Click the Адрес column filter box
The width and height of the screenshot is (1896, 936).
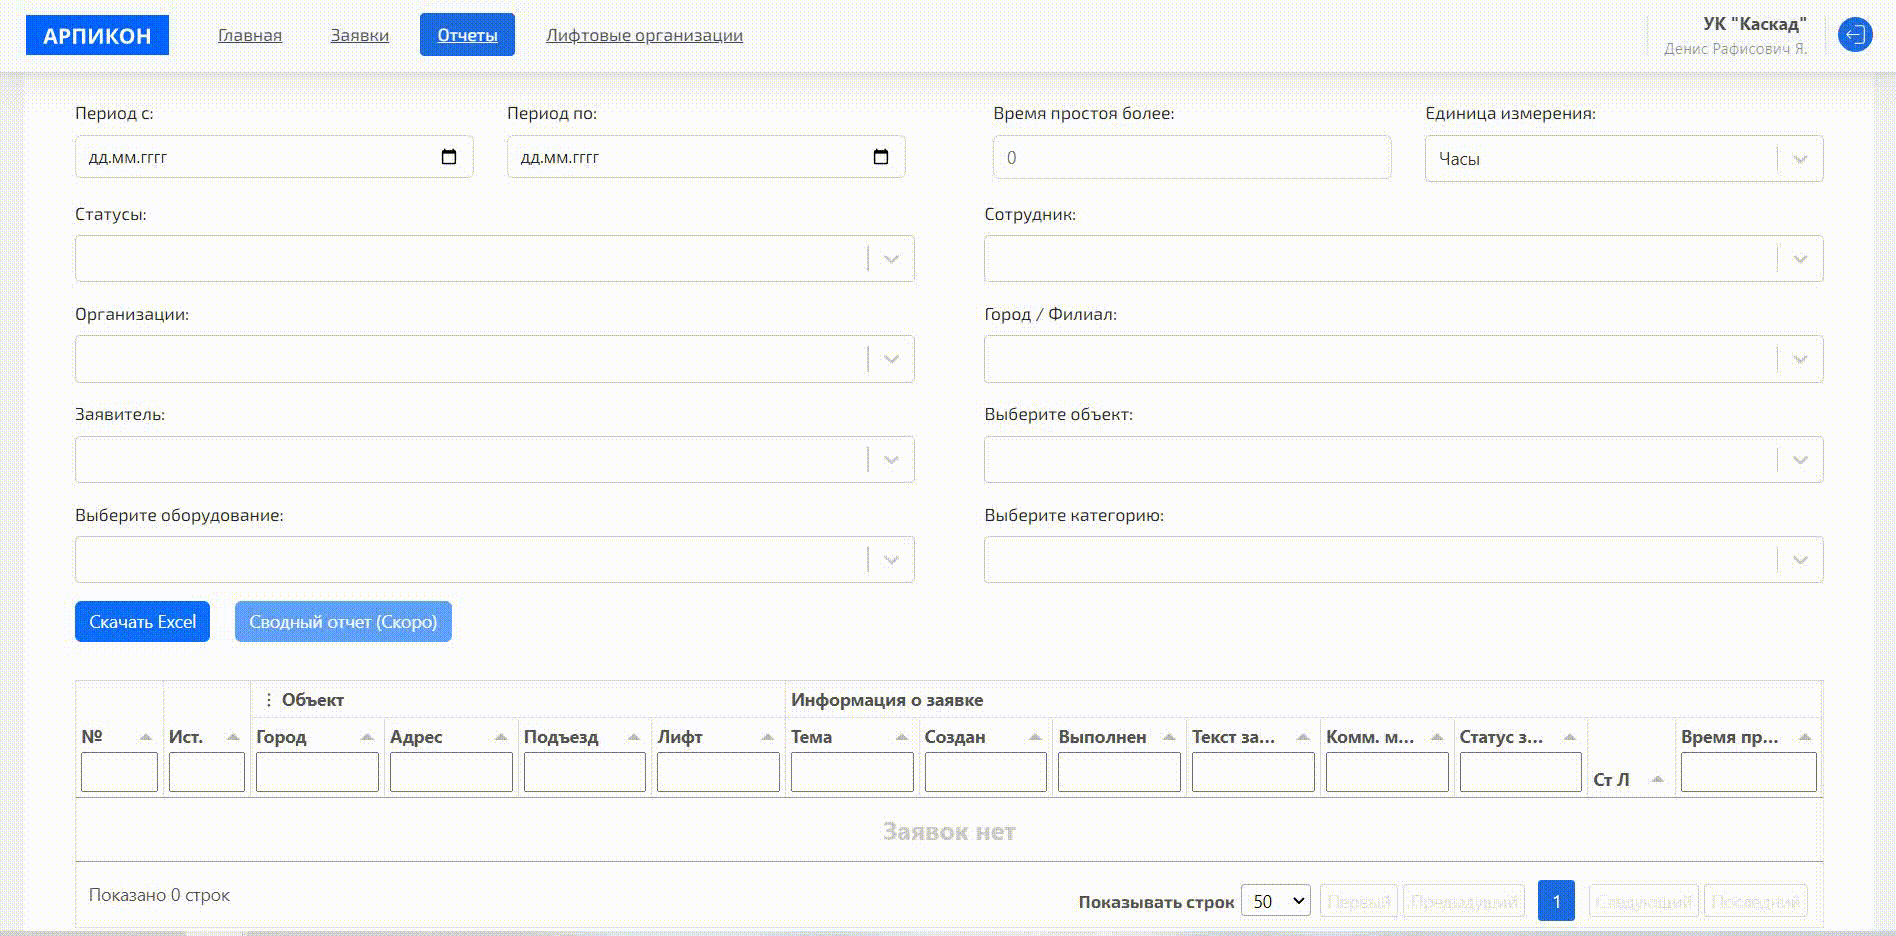pos(451,772)
